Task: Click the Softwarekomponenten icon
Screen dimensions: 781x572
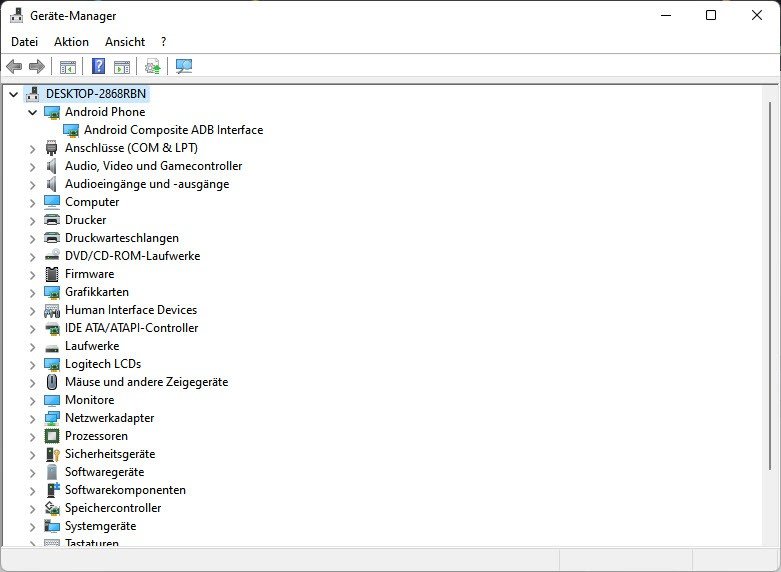Action: [53, 490]
